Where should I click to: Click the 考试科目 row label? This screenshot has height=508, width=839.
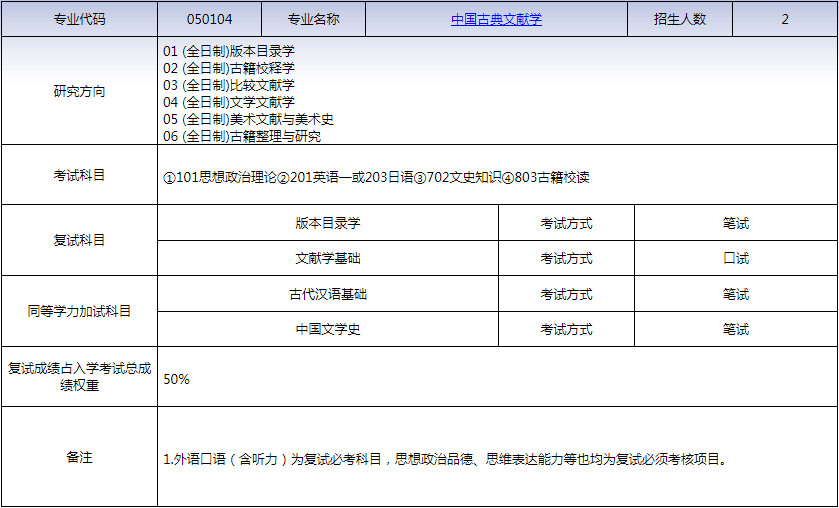pos(79,175)
